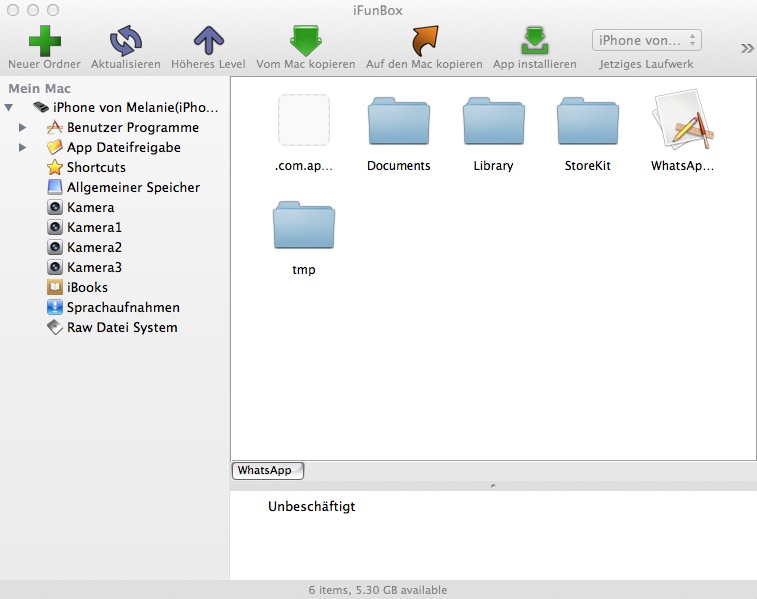Show more toolbar items via double chevron
This screenshot has width=757, height=599.
747,48
